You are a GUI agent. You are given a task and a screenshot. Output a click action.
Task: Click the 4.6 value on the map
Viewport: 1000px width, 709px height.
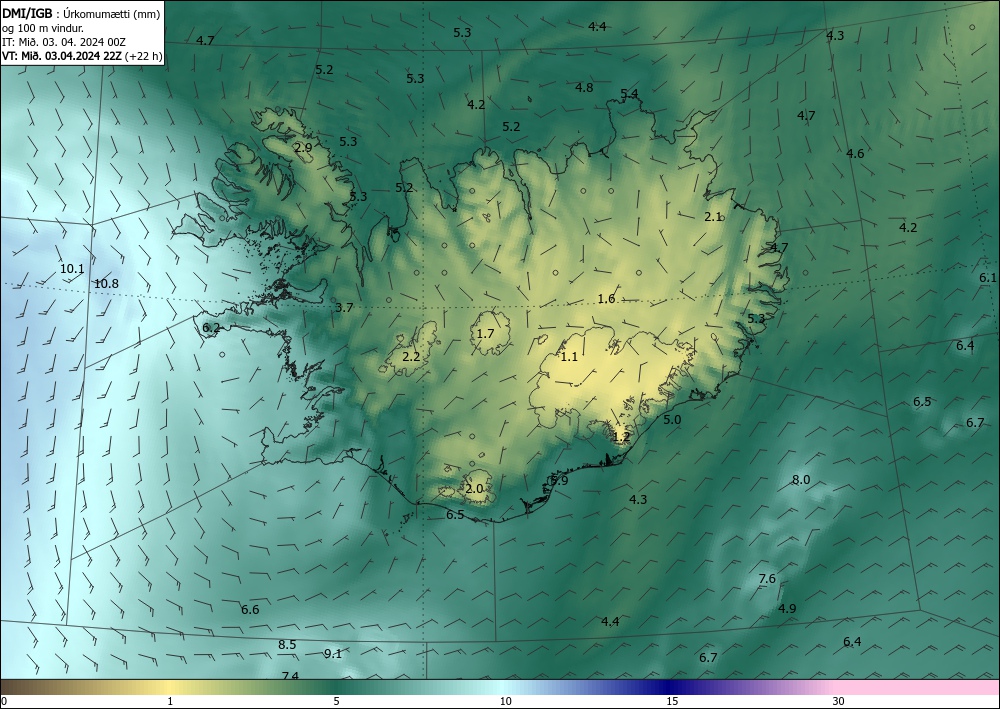(855, 153)
